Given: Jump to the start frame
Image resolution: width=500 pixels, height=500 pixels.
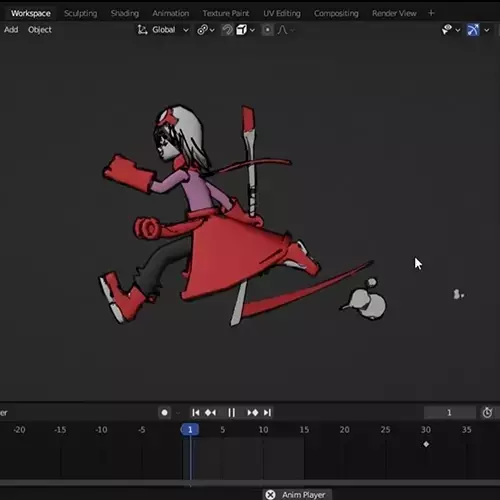Looking at the screenshot, I should point(196,413).
